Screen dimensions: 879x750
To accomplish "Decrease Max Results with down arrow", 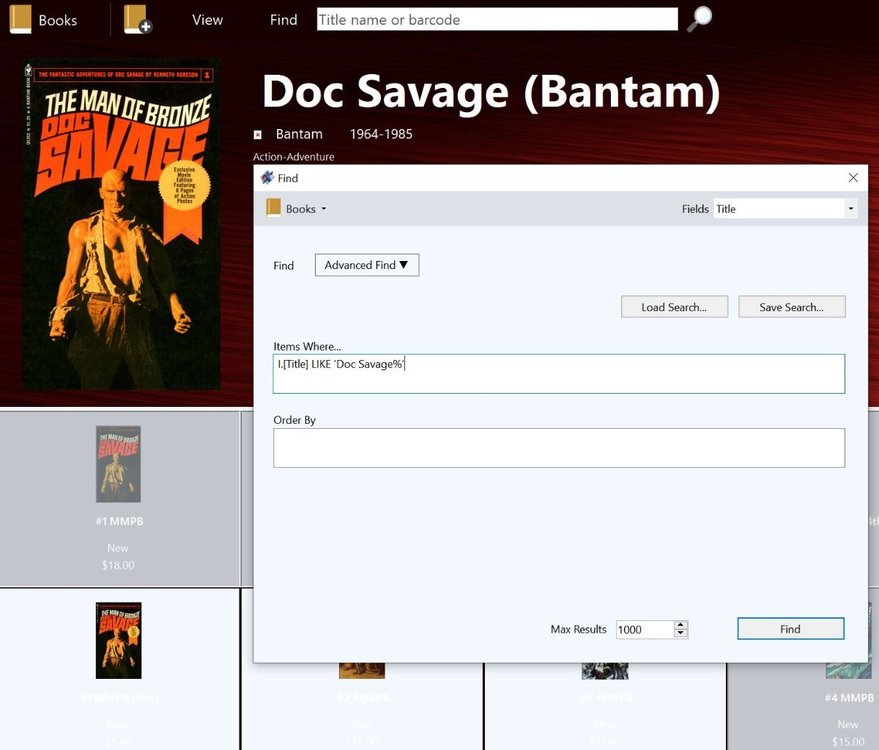I will point(681,634).
